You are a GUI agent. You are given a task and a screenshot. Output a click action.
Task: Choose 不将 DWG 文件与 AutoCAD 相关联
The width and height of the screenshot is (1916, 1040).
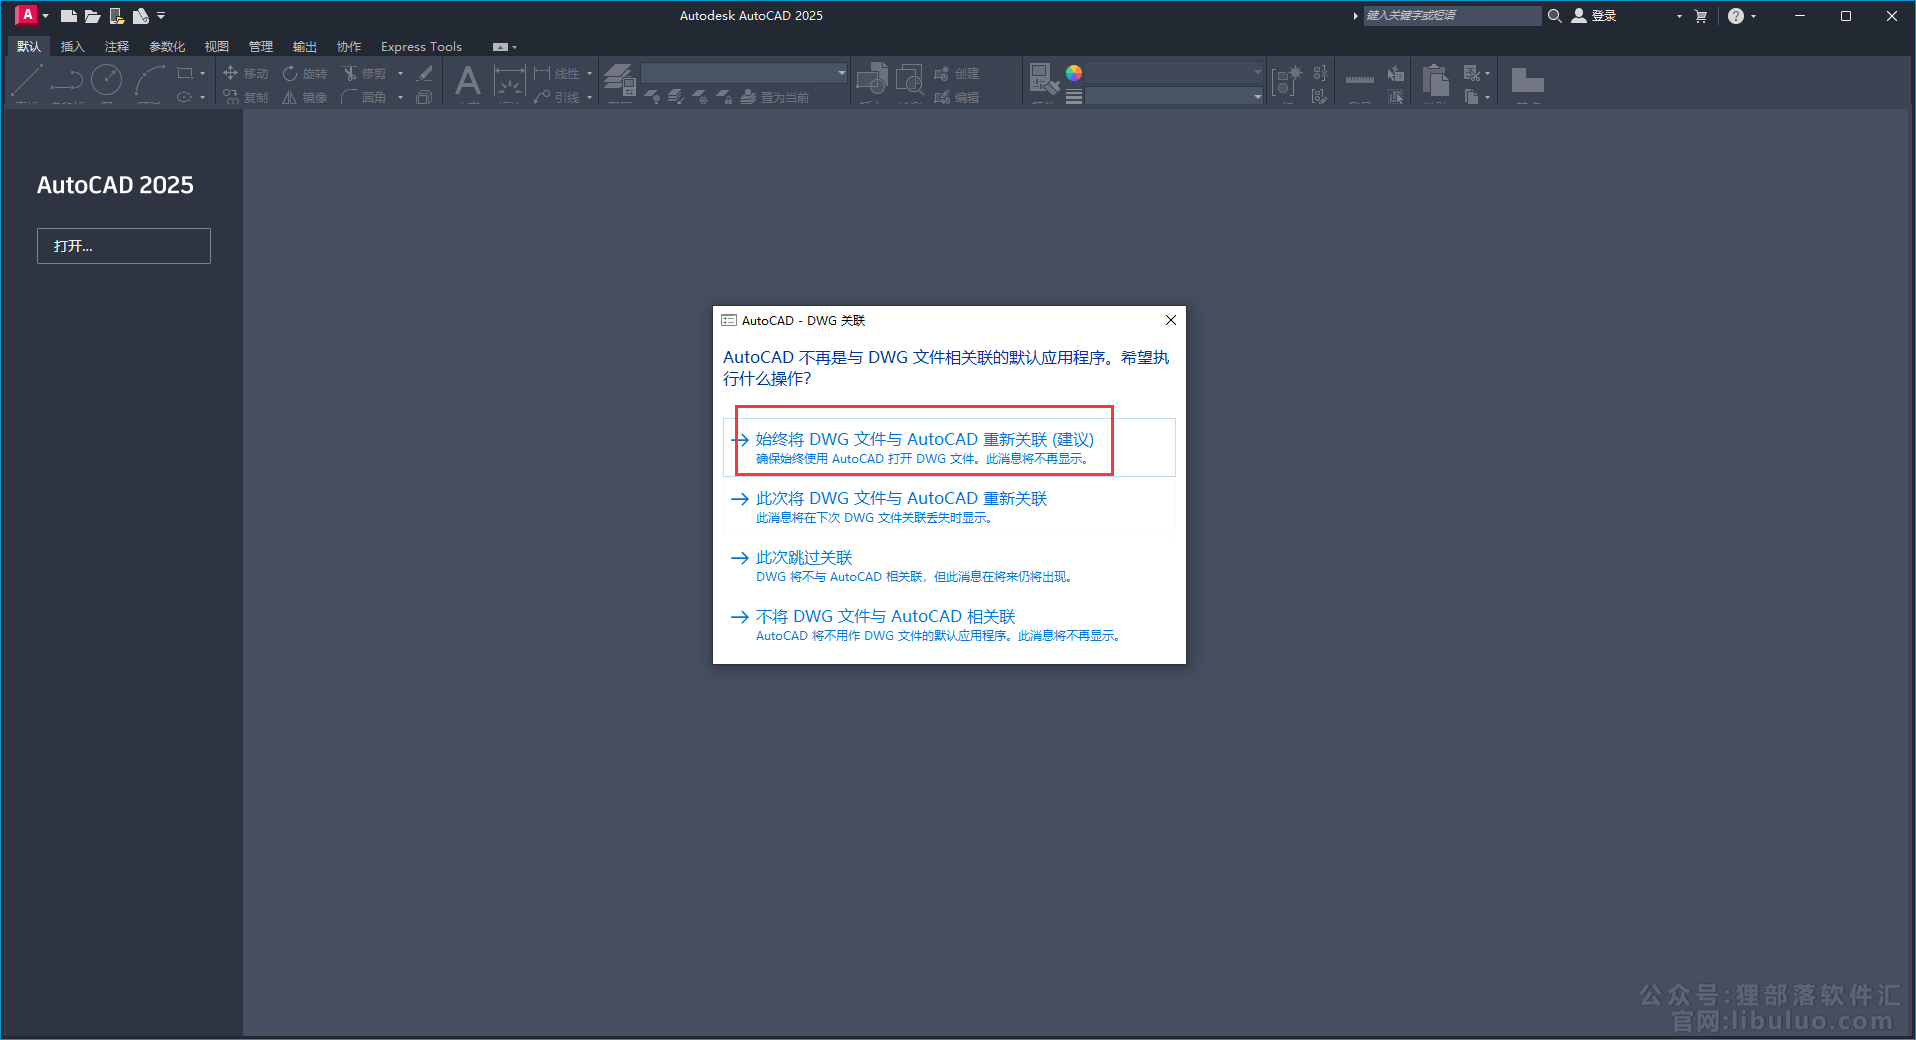[949, 624]
